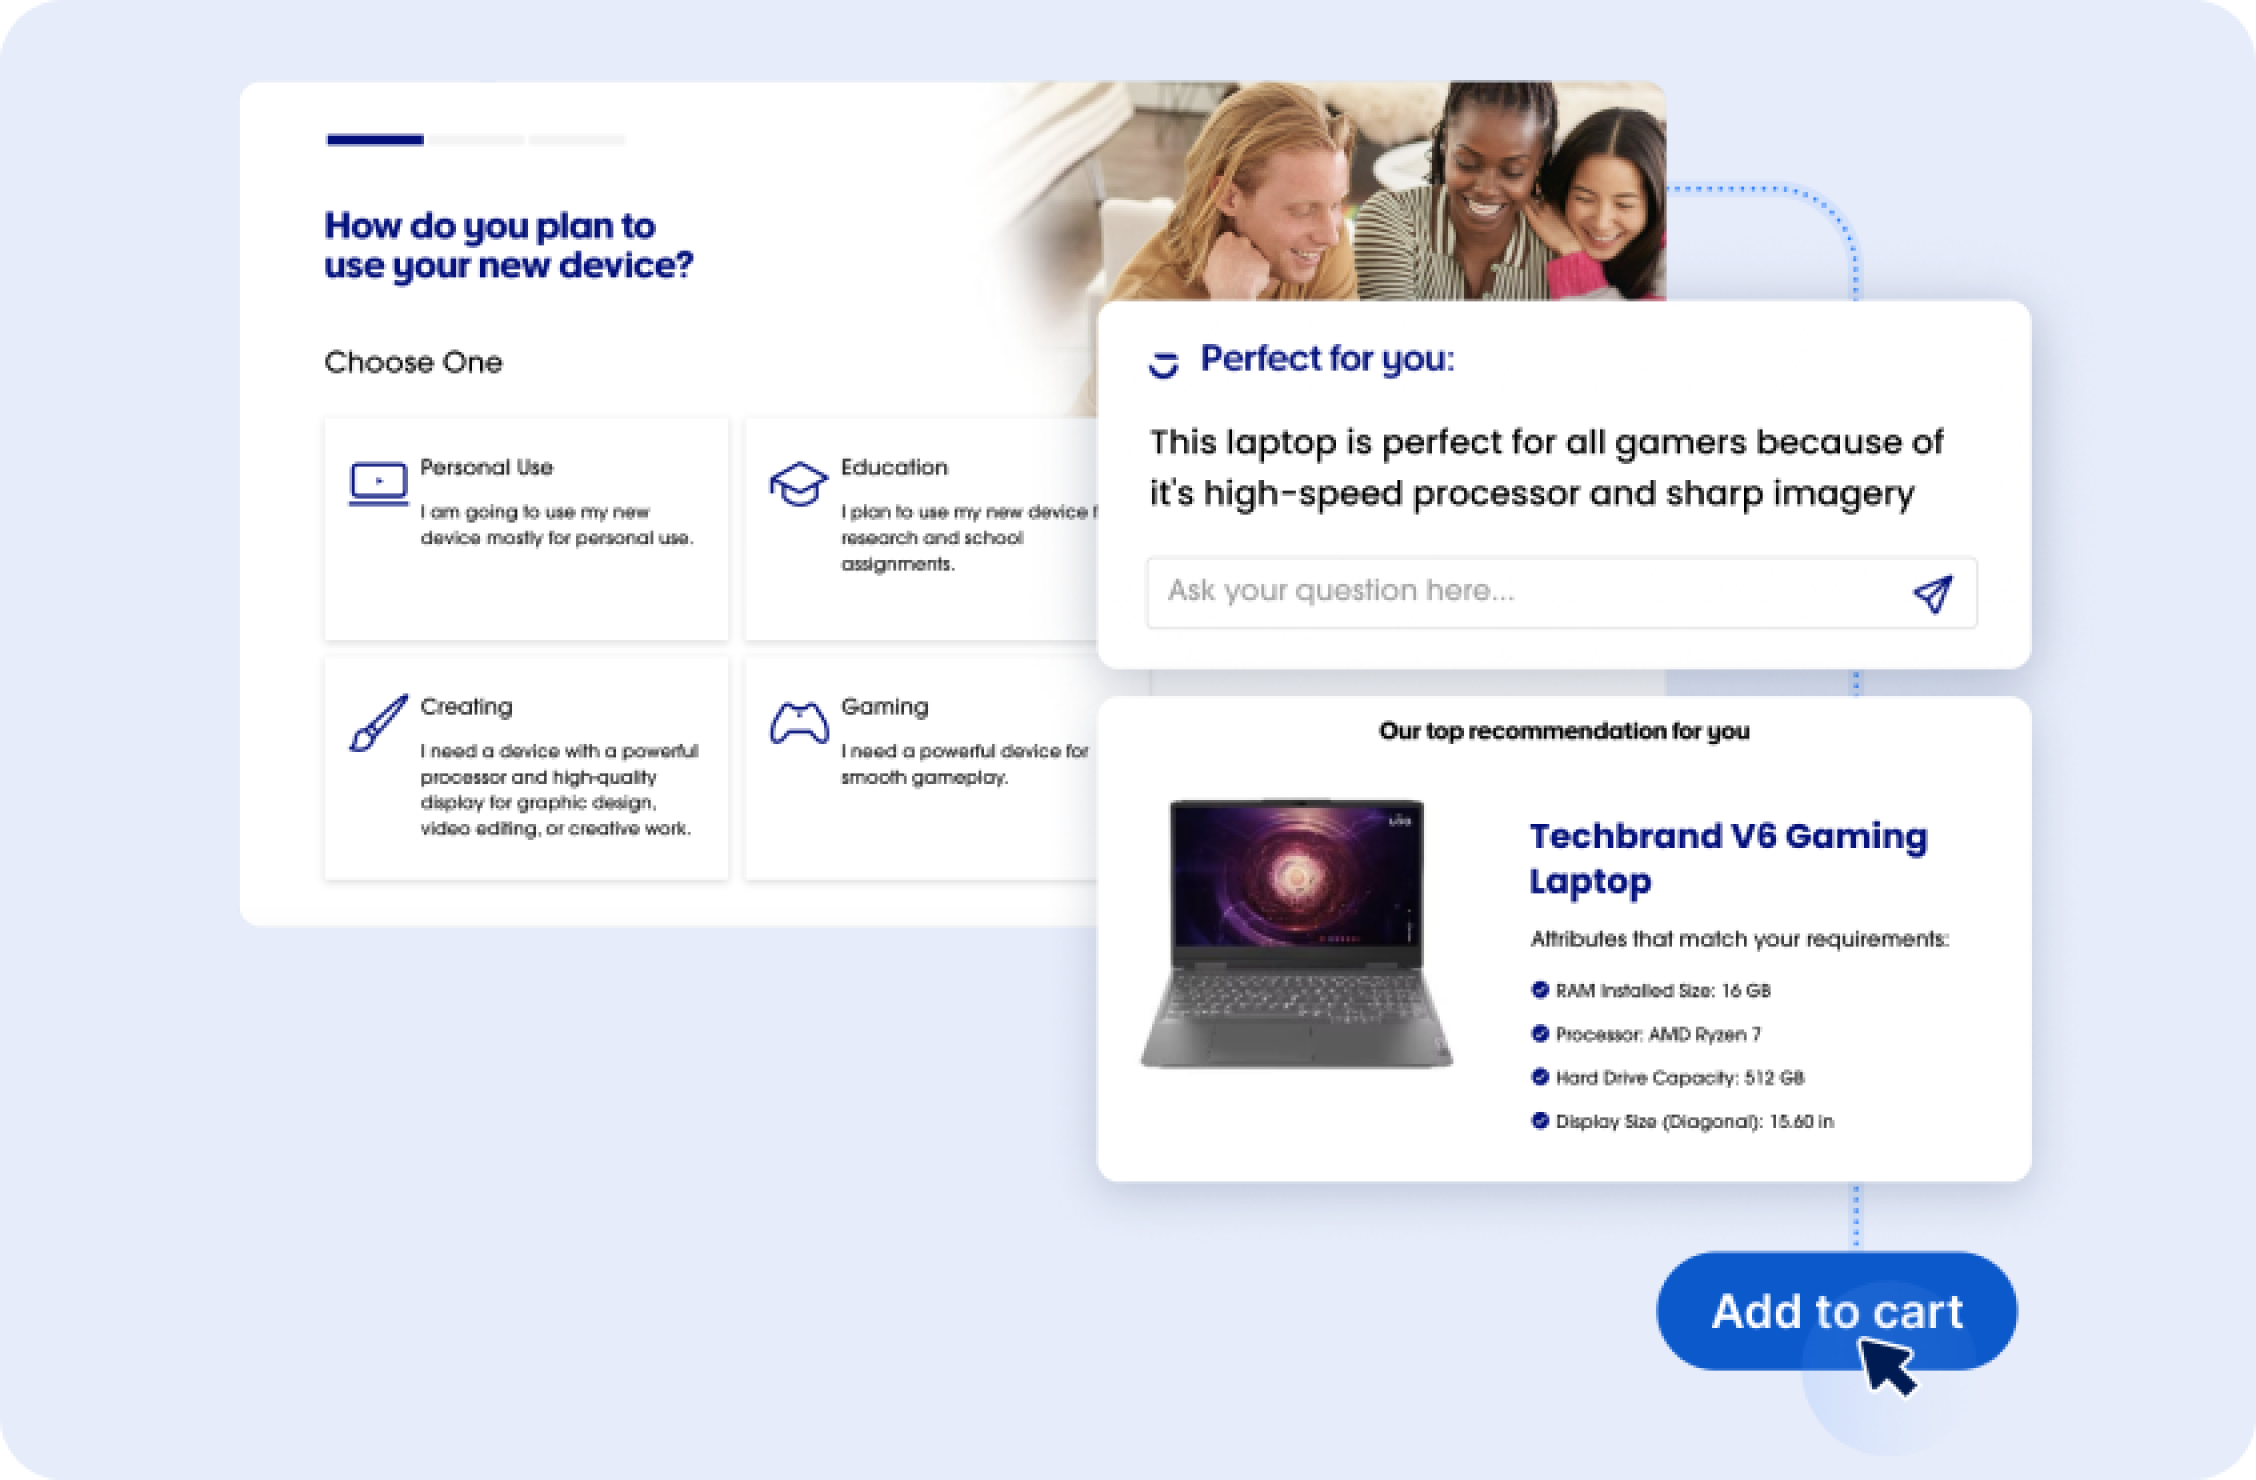Click the Display Size check icon
Screen dimensions: 2256x1480
coord(1540,1121)
